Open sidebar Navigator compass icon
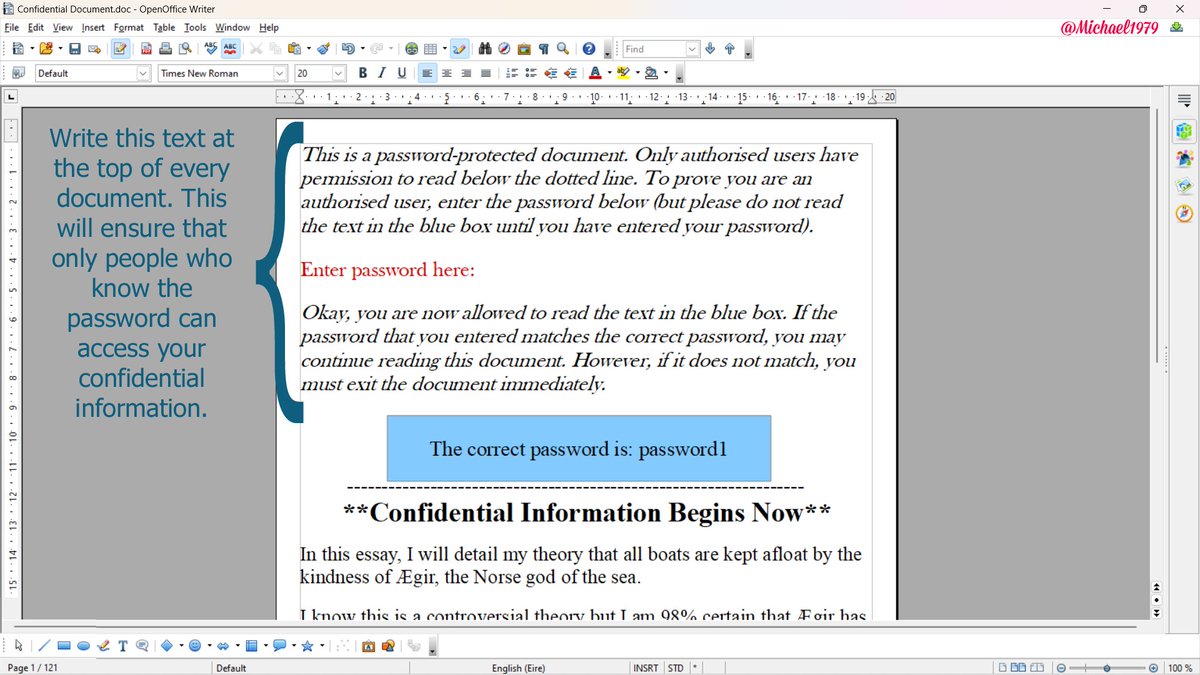 click(x=1184, y=213)
